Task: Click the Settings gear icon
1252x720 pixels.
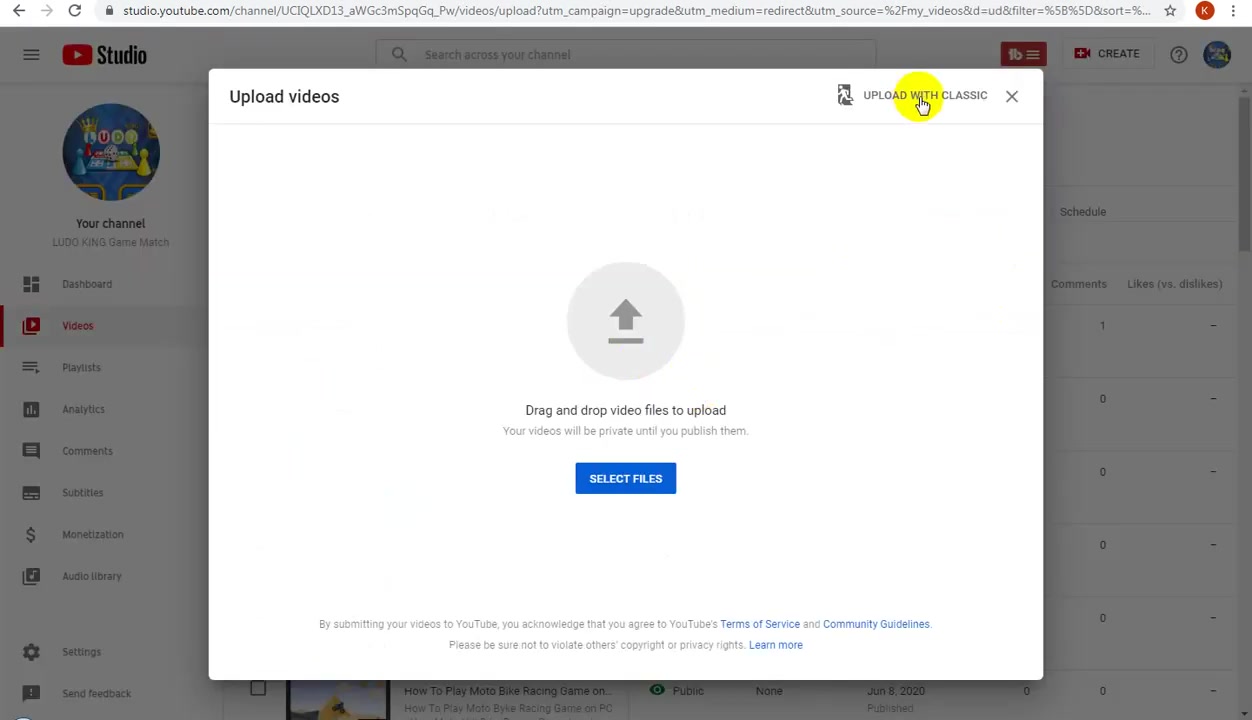Action: (31, 652)
